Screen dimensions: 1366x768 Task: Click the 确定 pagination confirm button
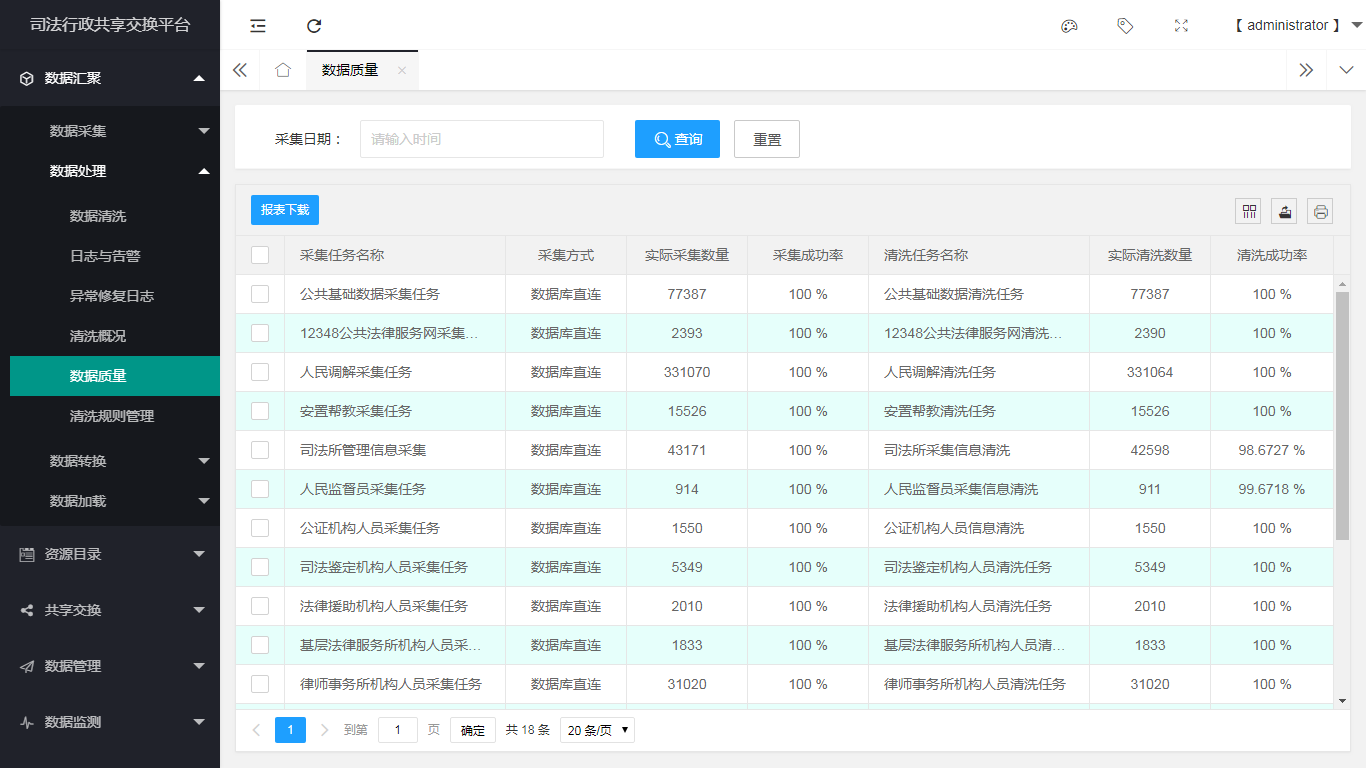(473, 730)
